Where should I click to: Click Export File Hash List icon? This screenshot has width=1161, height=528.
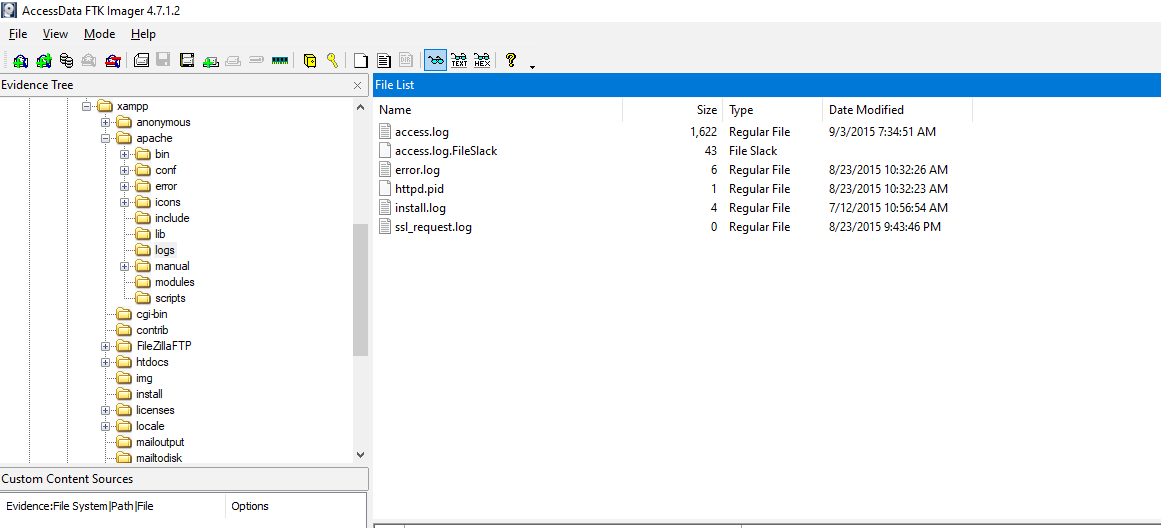[x=384, y=61]
